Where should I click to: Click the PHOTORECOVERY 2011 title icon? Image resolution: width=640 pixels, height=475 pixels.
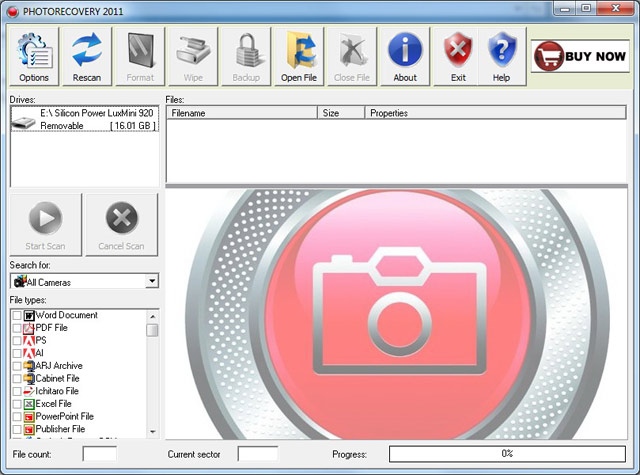point(13,12)
